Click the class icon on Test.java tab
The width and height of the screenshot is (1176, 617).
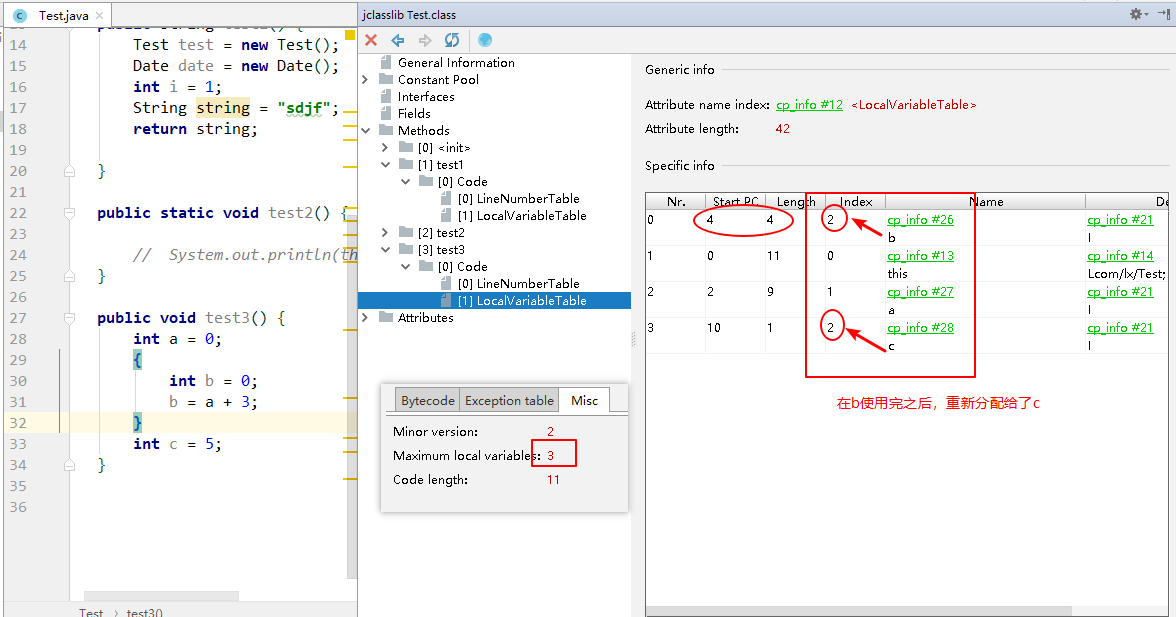[x=20, y=16]
